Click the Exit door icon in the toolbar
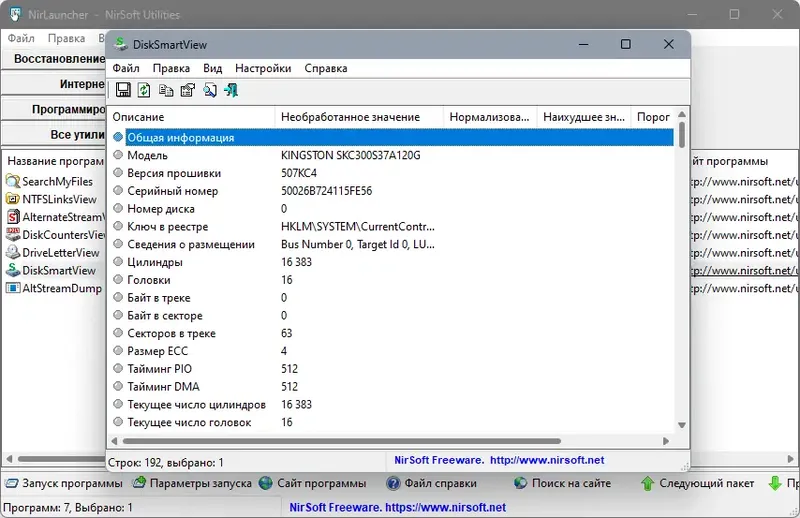The width and height of the screenshot is (800, 518). point(231,90)
